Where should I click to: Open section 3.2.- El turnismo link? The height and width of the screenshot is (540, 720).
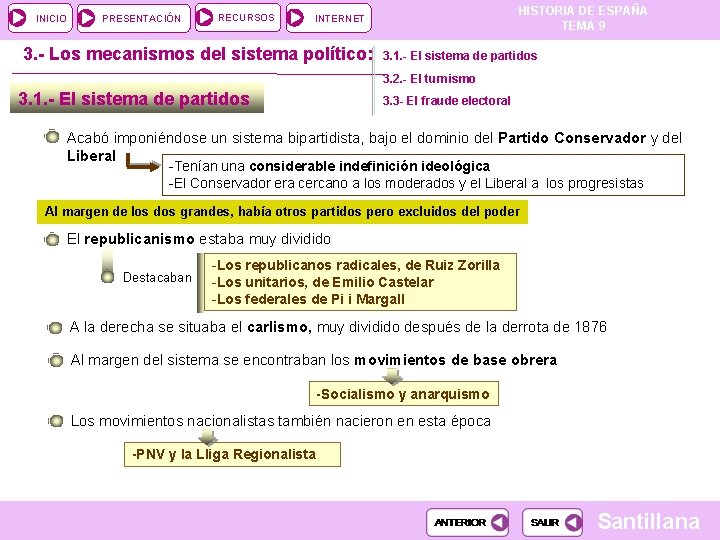(429, 79)
